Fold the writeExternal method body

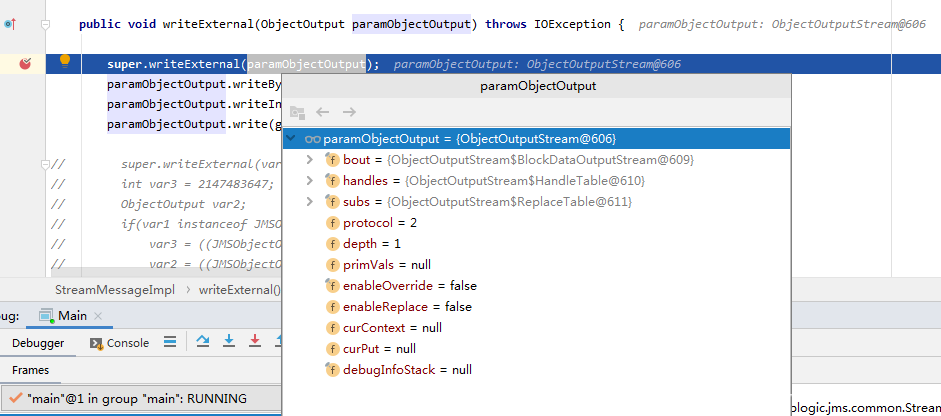tap(45, 23)
